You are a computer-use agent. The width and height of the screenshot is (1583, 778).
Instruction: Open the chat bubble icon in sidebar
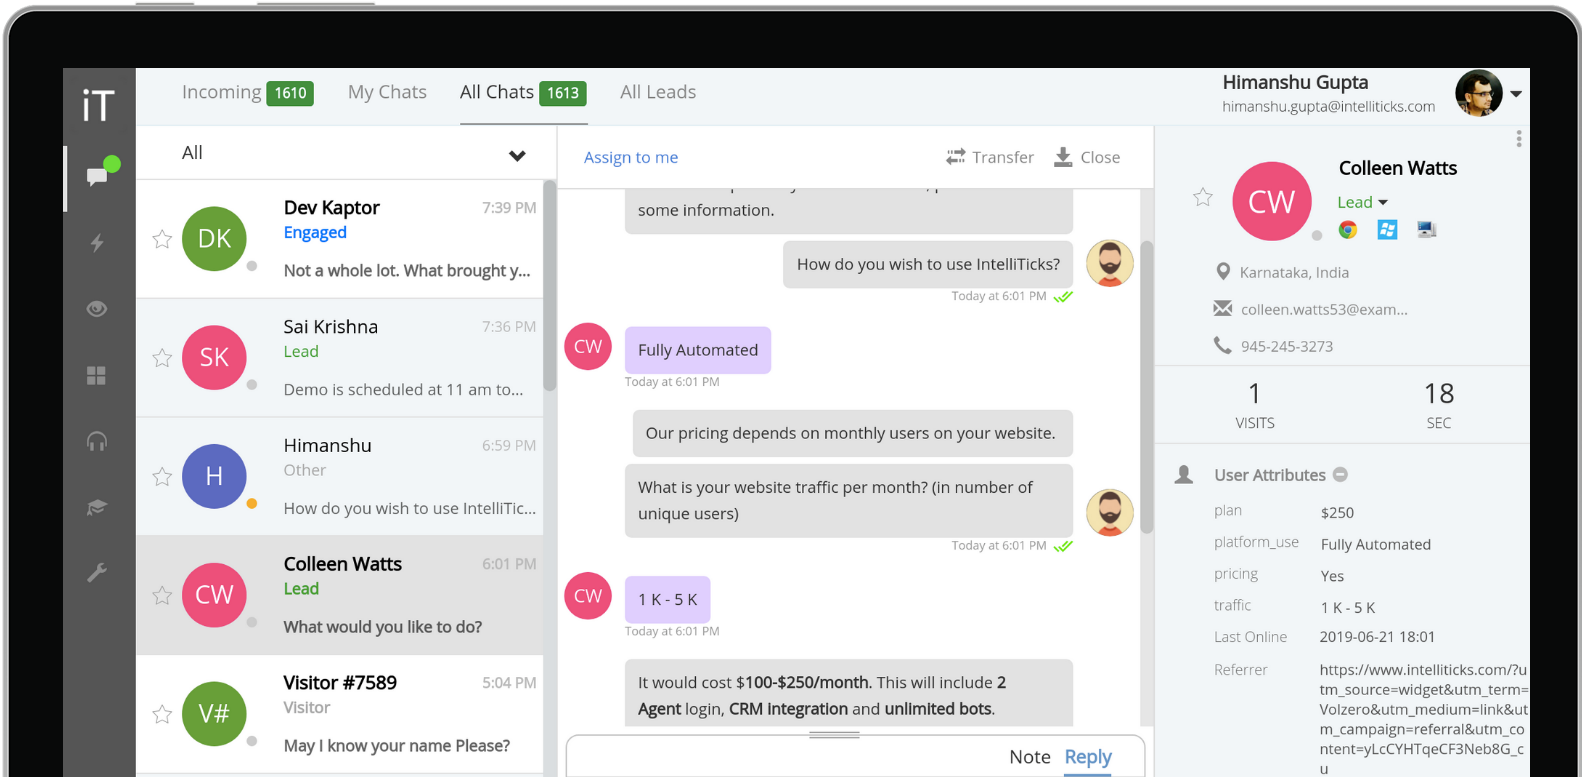pos(97,177)
